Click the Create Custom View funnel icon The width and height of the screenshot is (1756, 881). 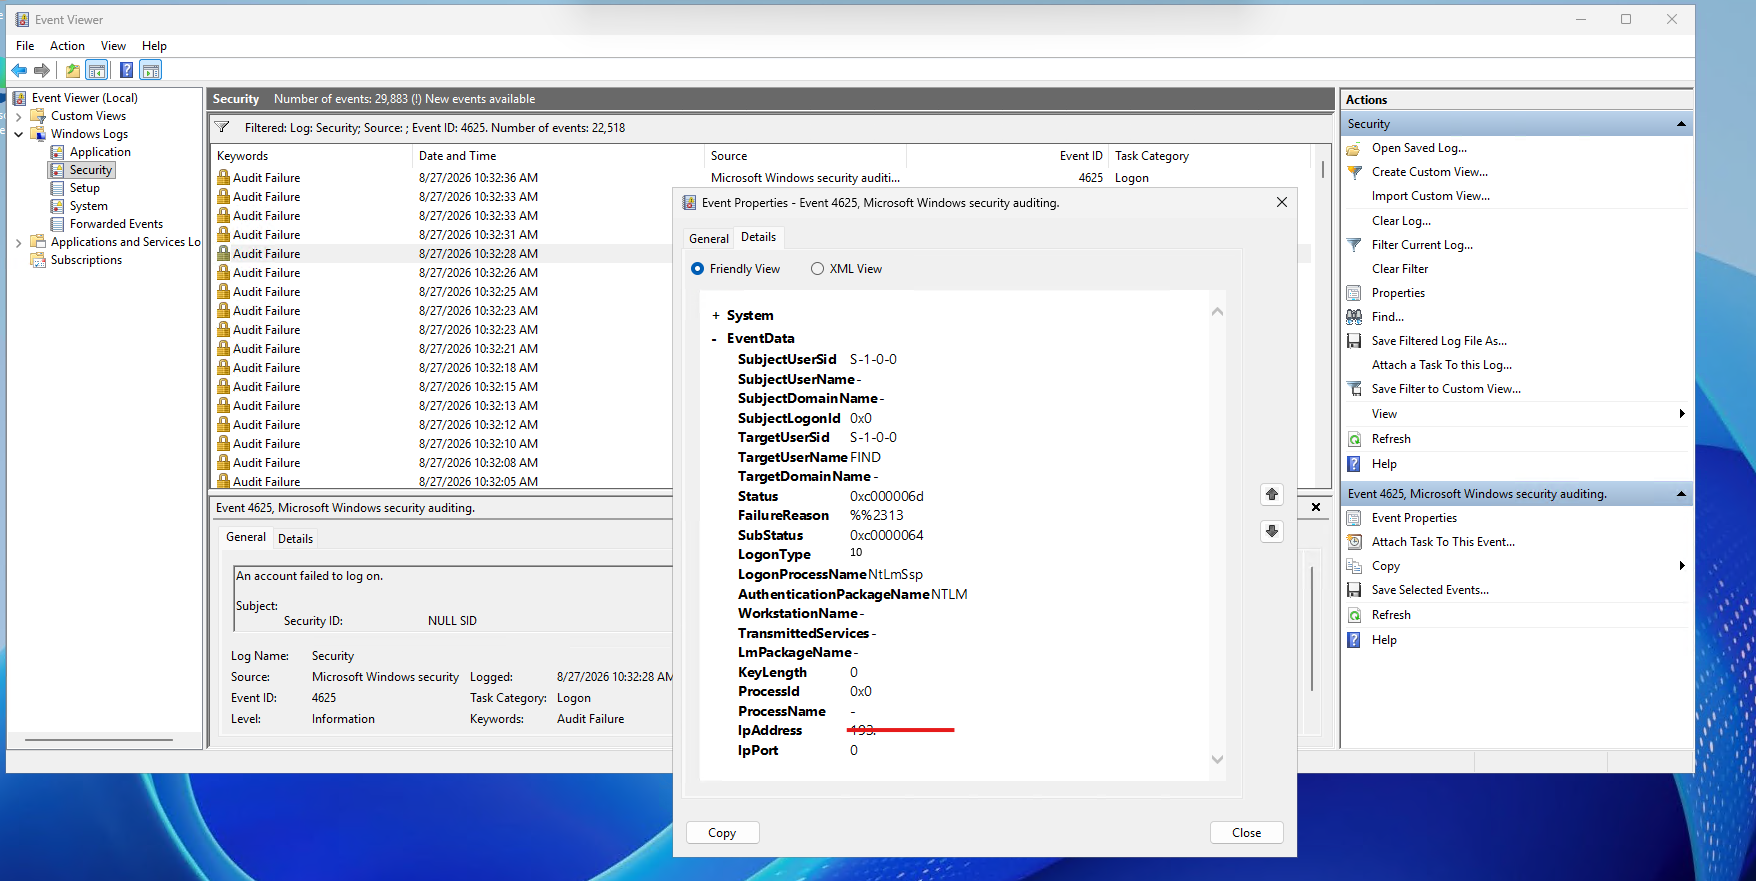[x=1354, y=172]
